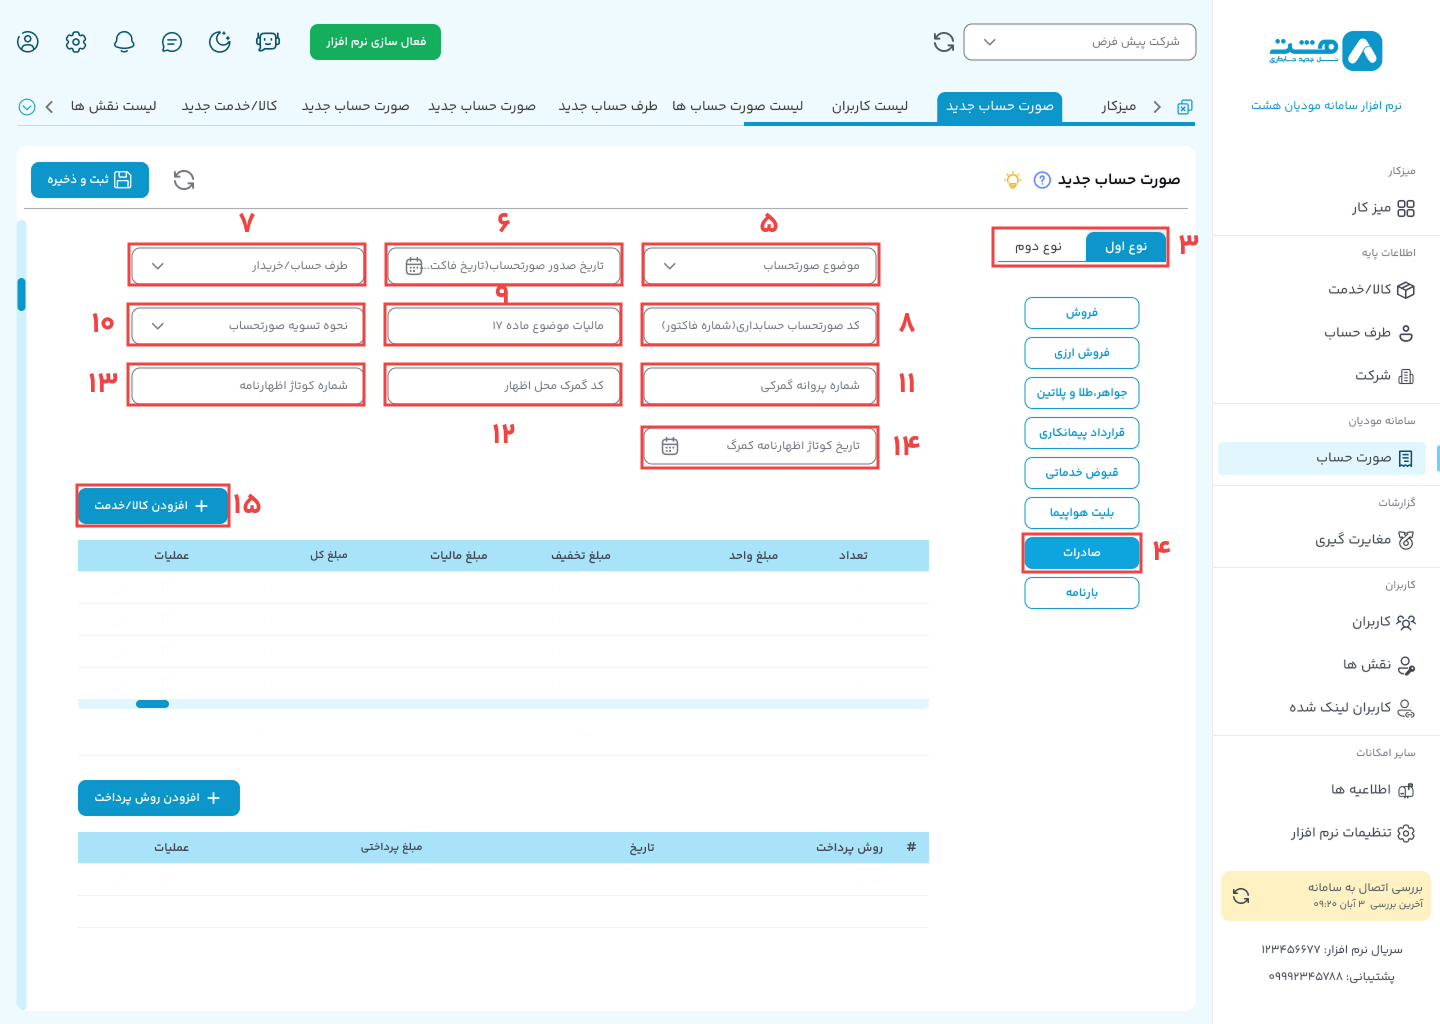
Task: Click the refresh icon beside company selector
Action: [x=944, y=42]
